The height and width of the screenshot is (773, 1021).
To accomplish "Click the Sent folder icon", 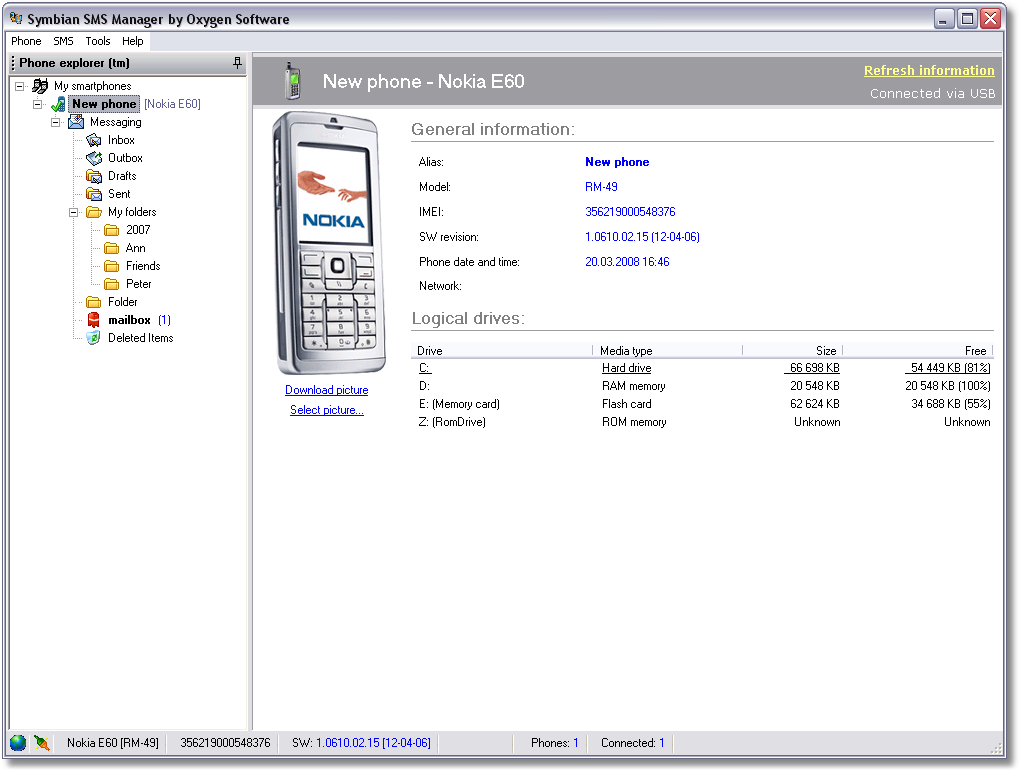I will pyautogui.click(x=94, y=194).
